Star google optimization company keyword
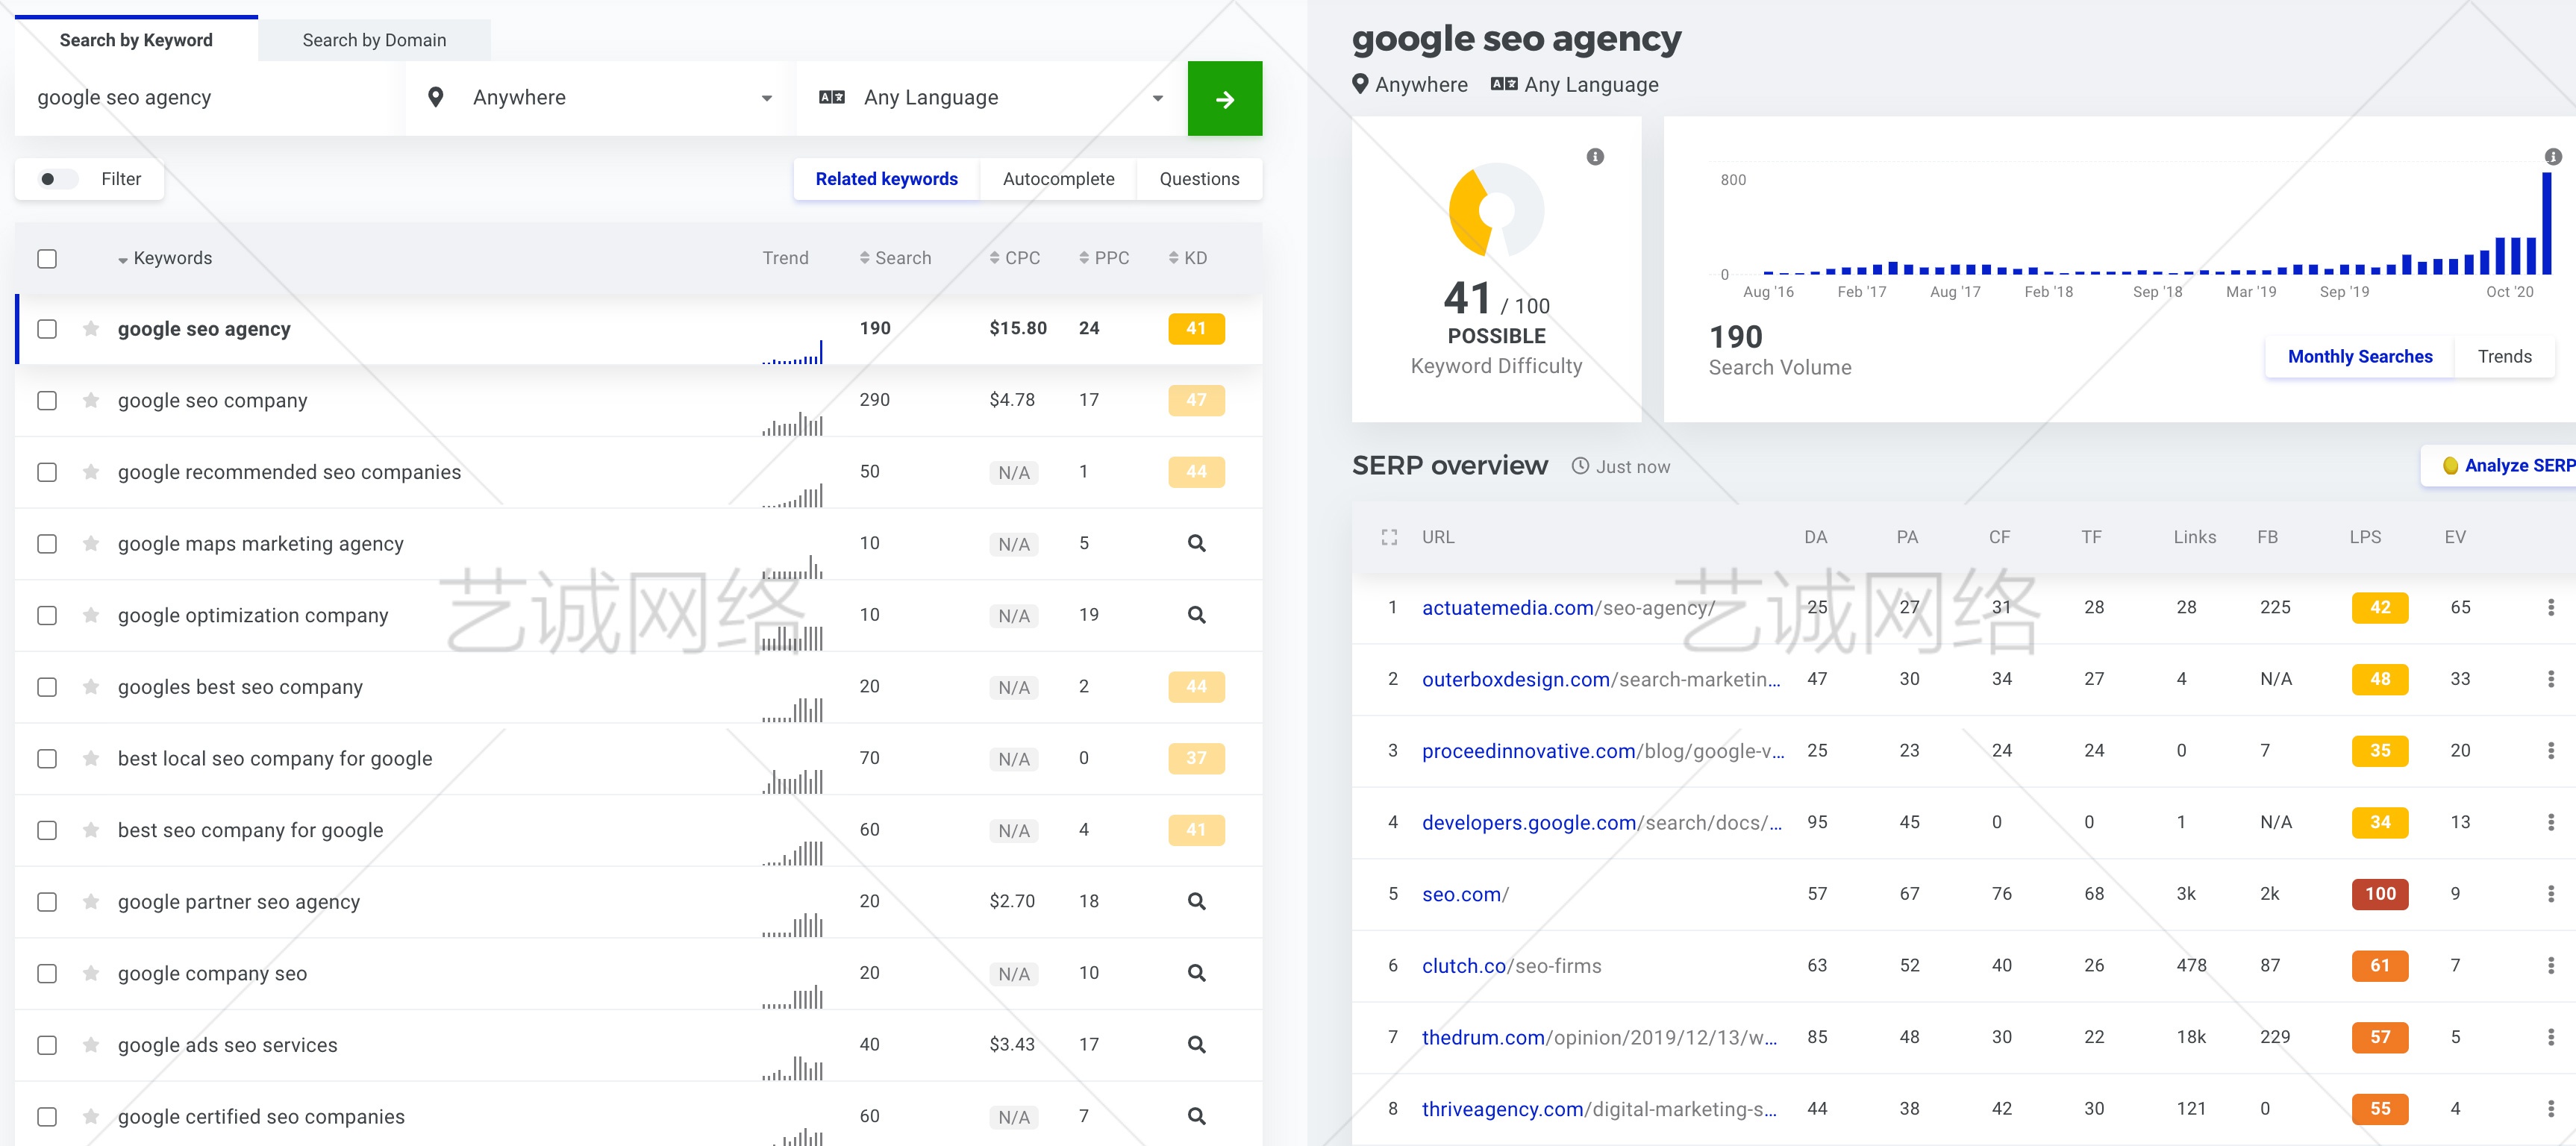2576x1146 pixels. tap(91, 616)
